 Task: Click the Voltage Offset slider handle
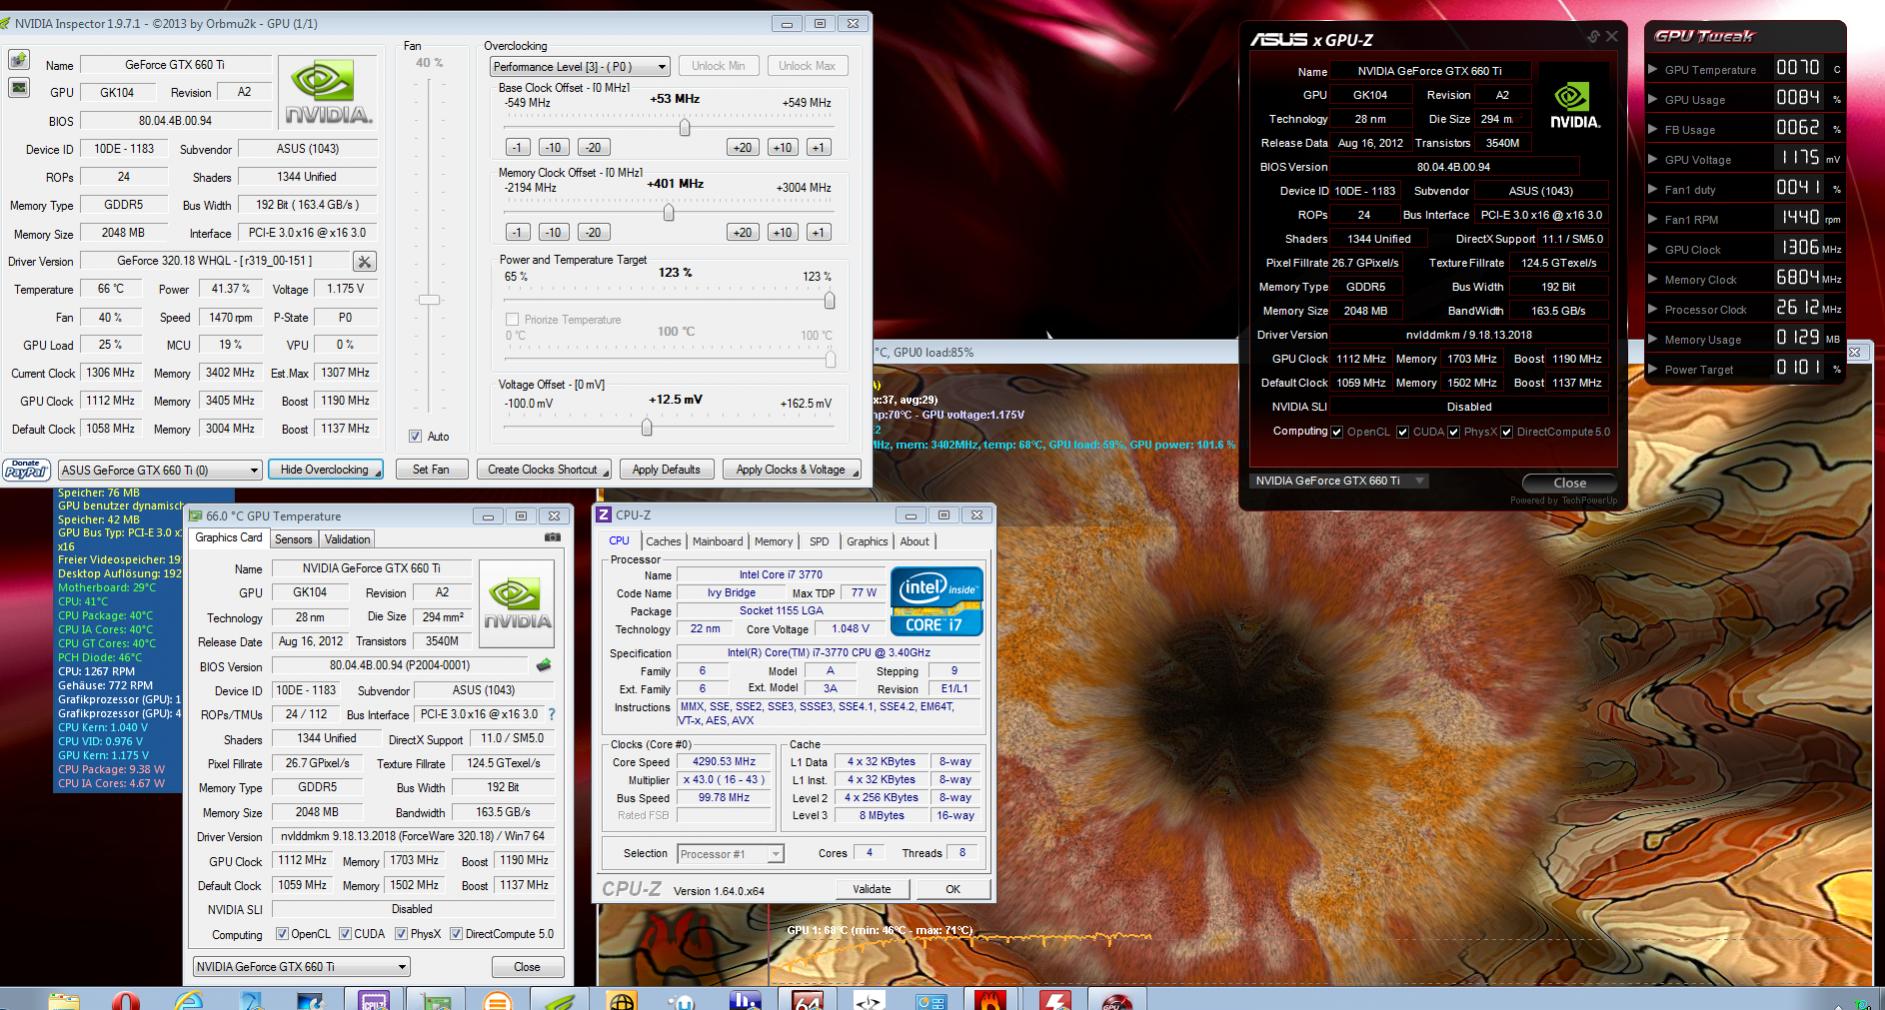pyautogui.click(x=647, y=427)
